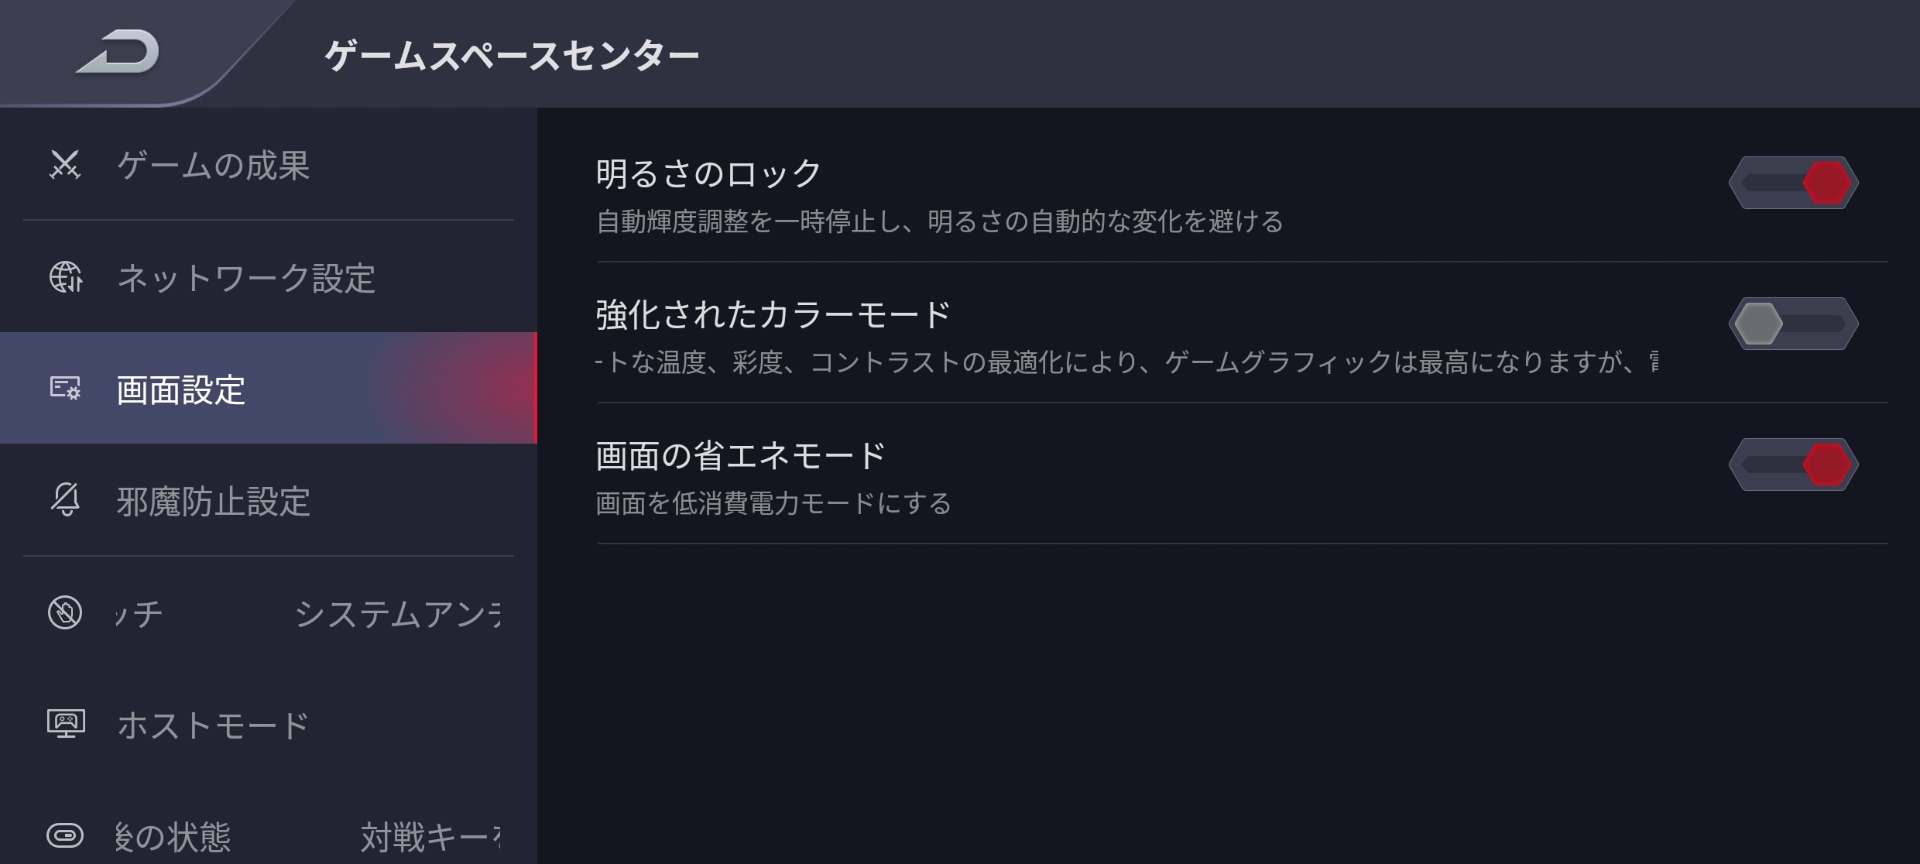This screenshot has height=864, width=1920.
Task: Enable the 強化されたカラーモード toggle
Action: point(1793,324)
